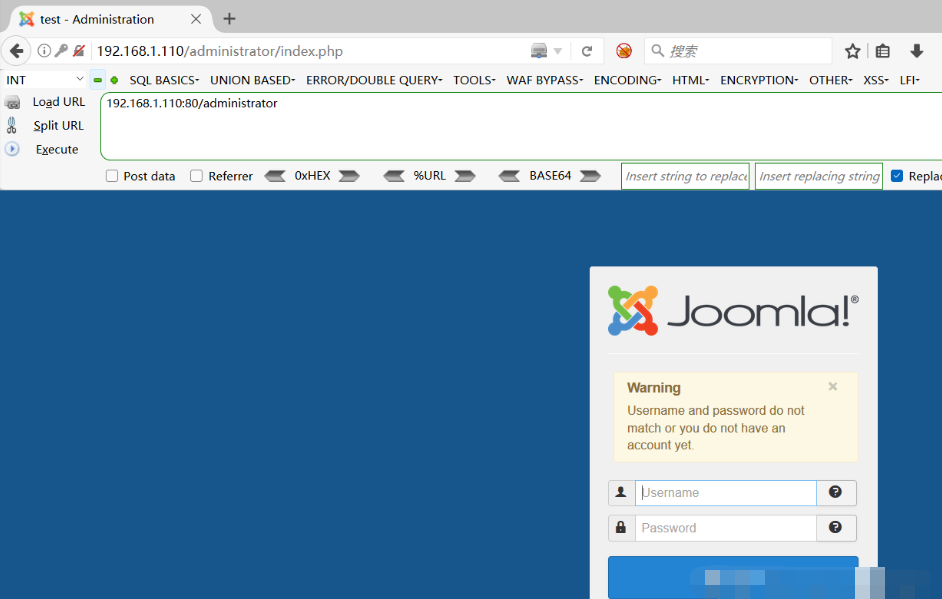Enable the Post data checkbox

coord(112,176)
